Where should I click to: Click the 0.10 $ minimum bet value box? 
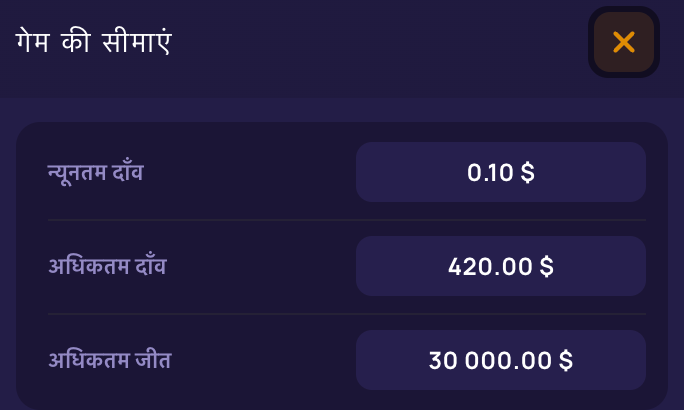[501, 172]
